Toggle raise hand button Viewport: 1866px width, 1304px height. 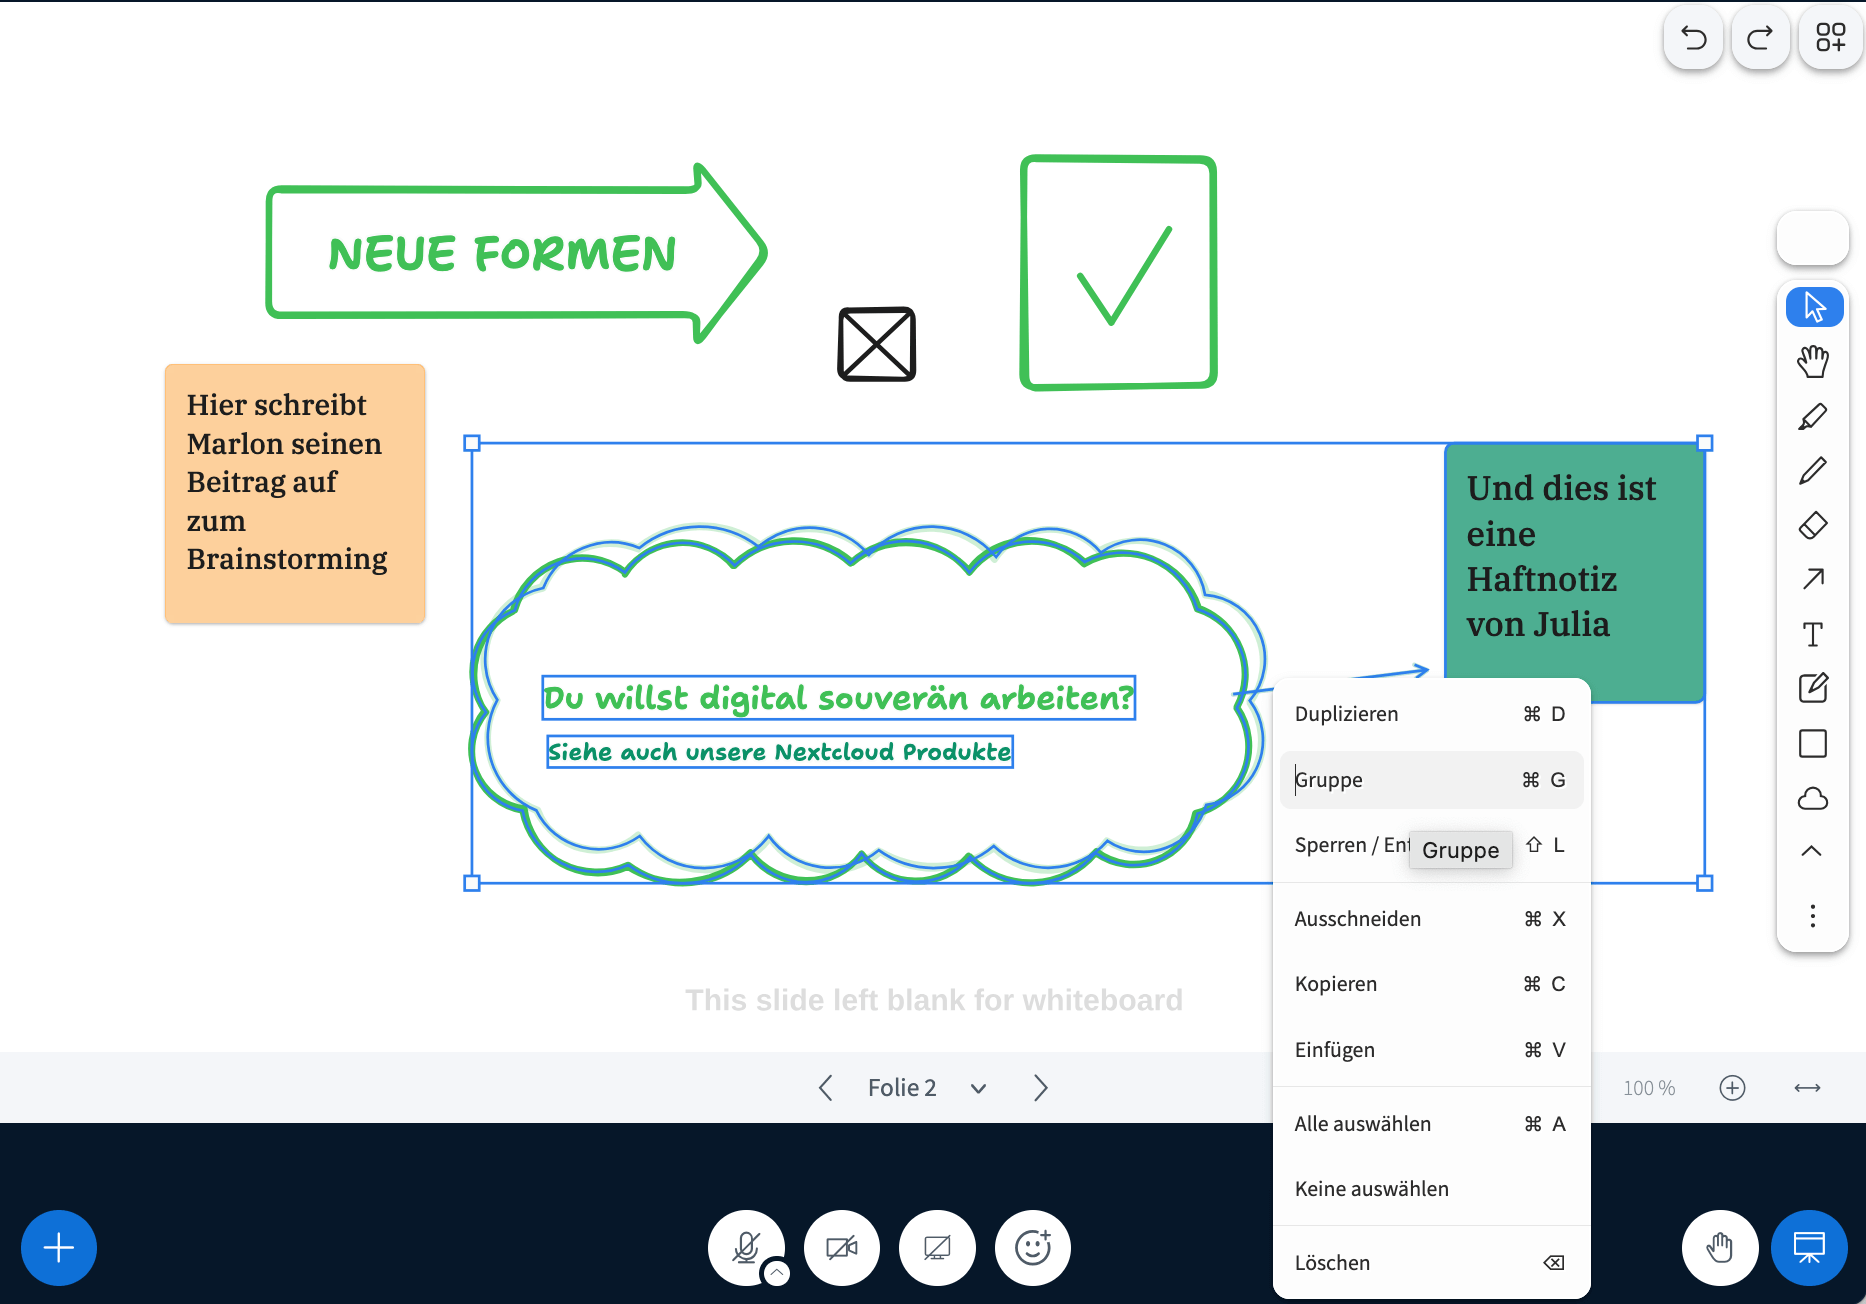(x=1719, y=1247)
